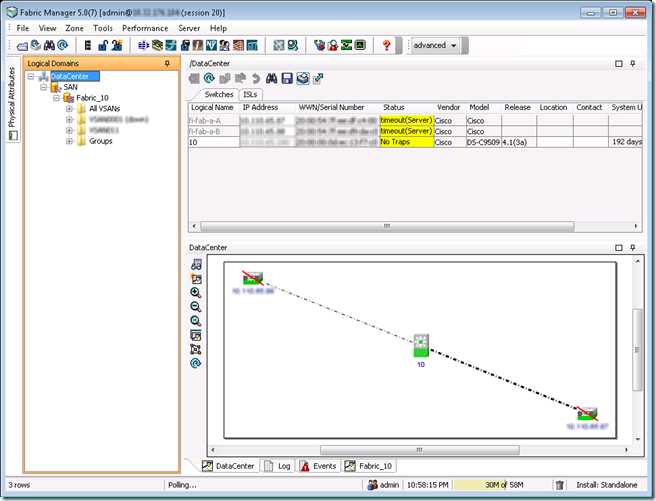The image size is (656, 501).
Task: Click the NV wizard icon in main toolbar
Action: pyautogui.click(x=211, y=45)
